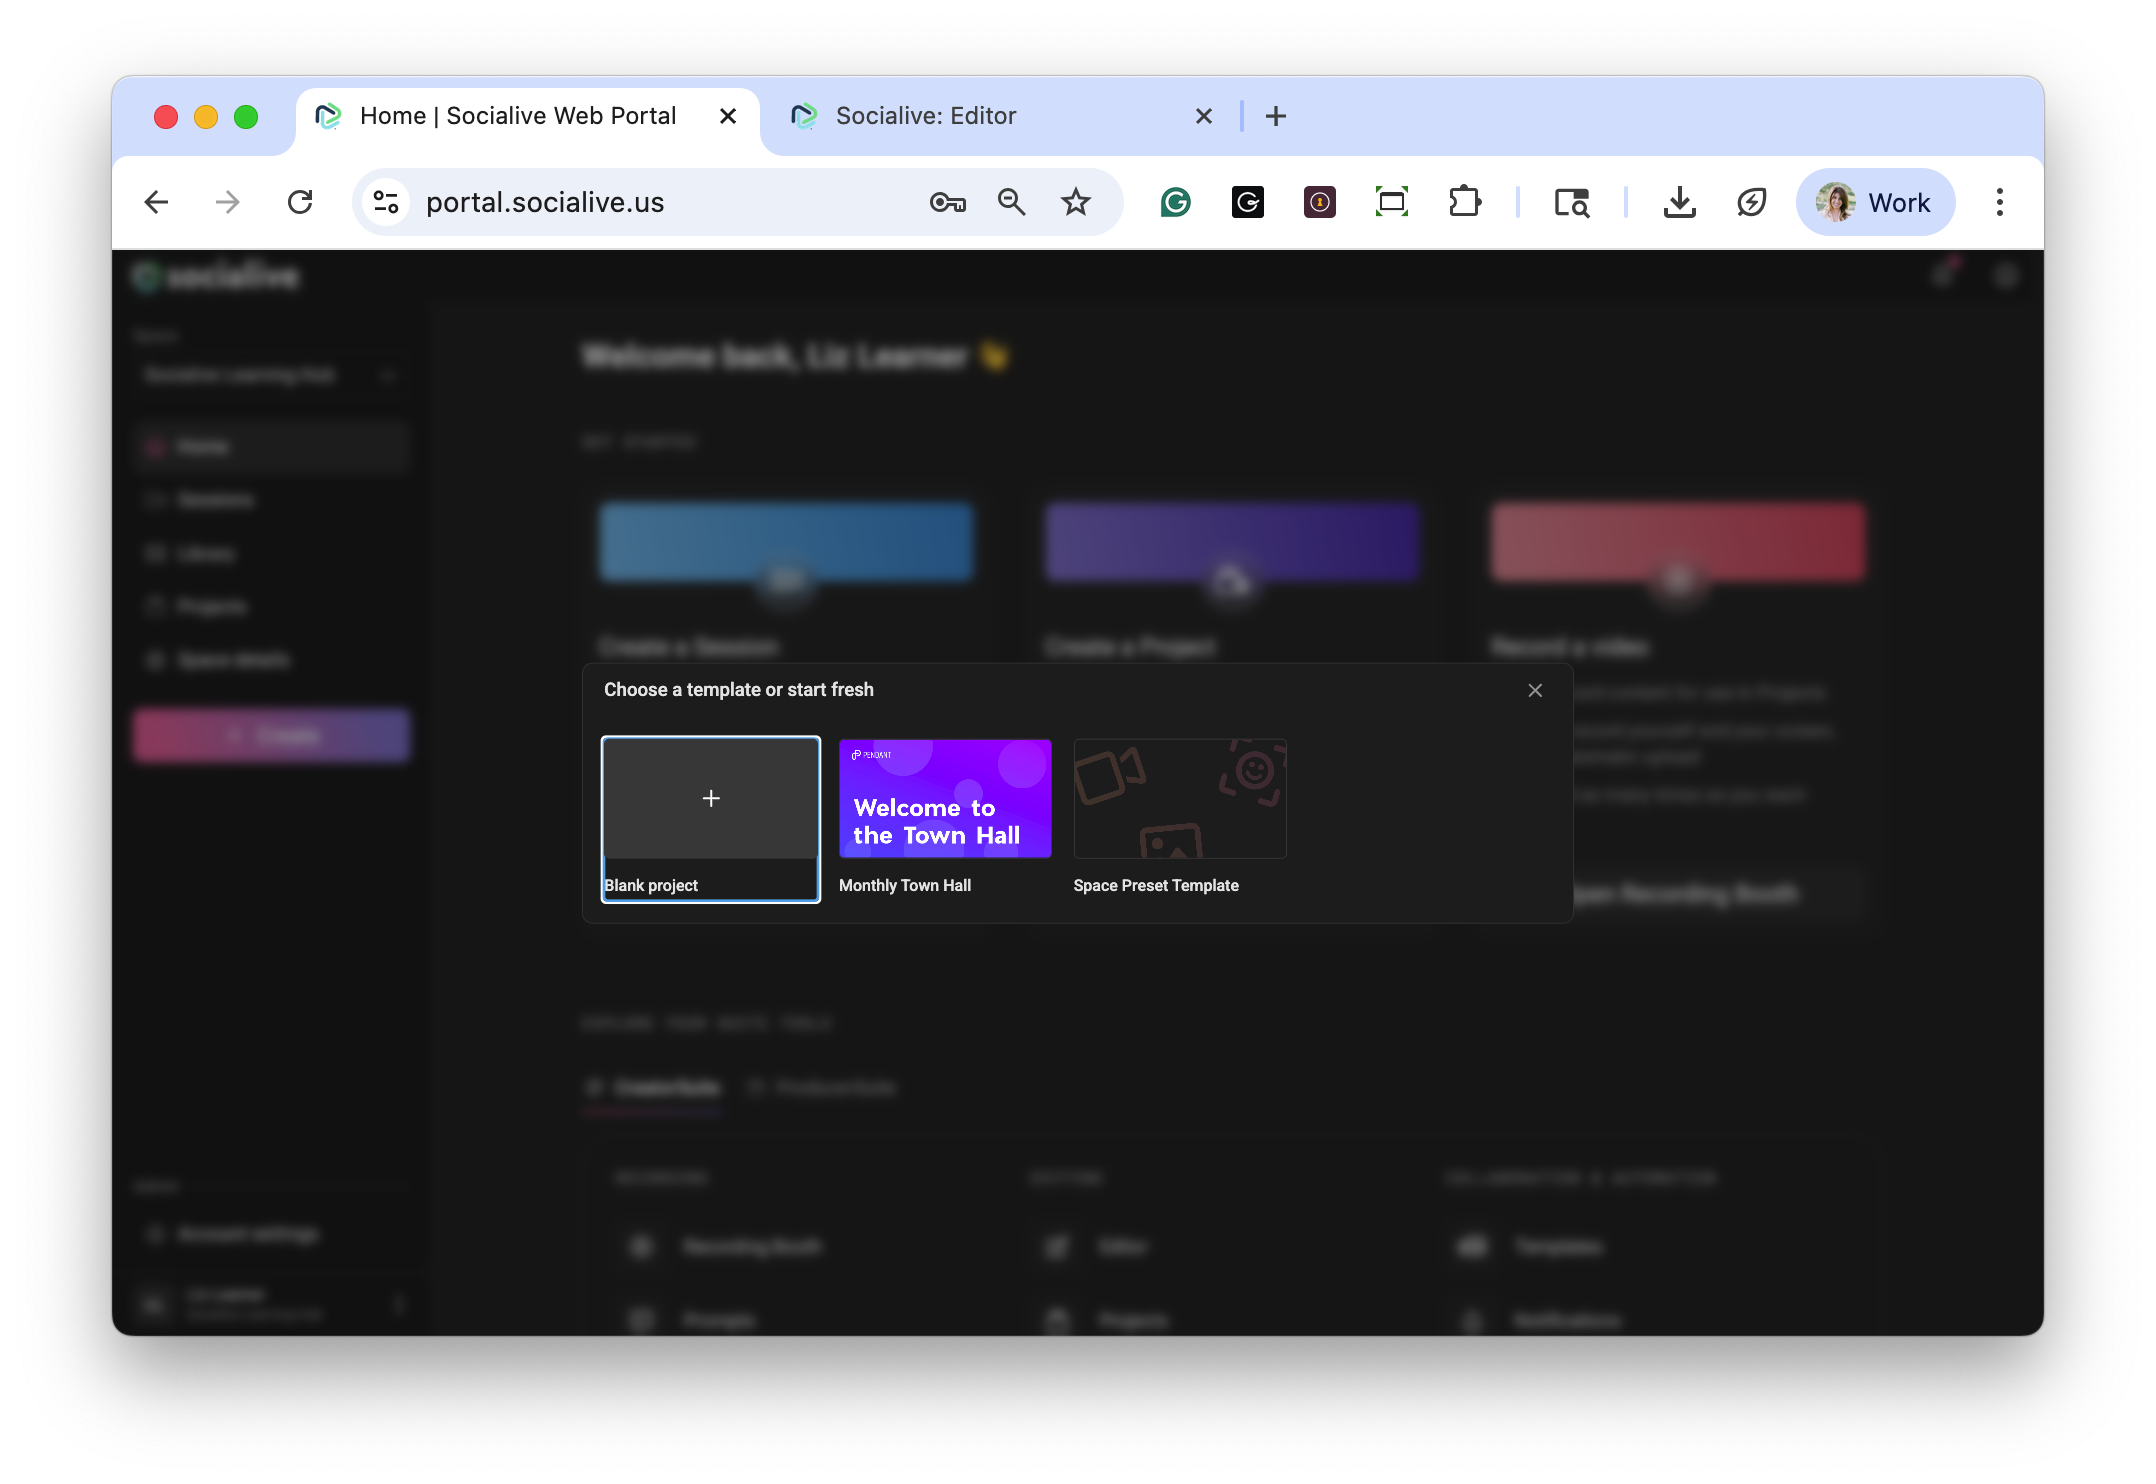The image size is (2156, 1484).
Task: Switch to the Socialive: Editor tab
Action: [x=925, y=116]
